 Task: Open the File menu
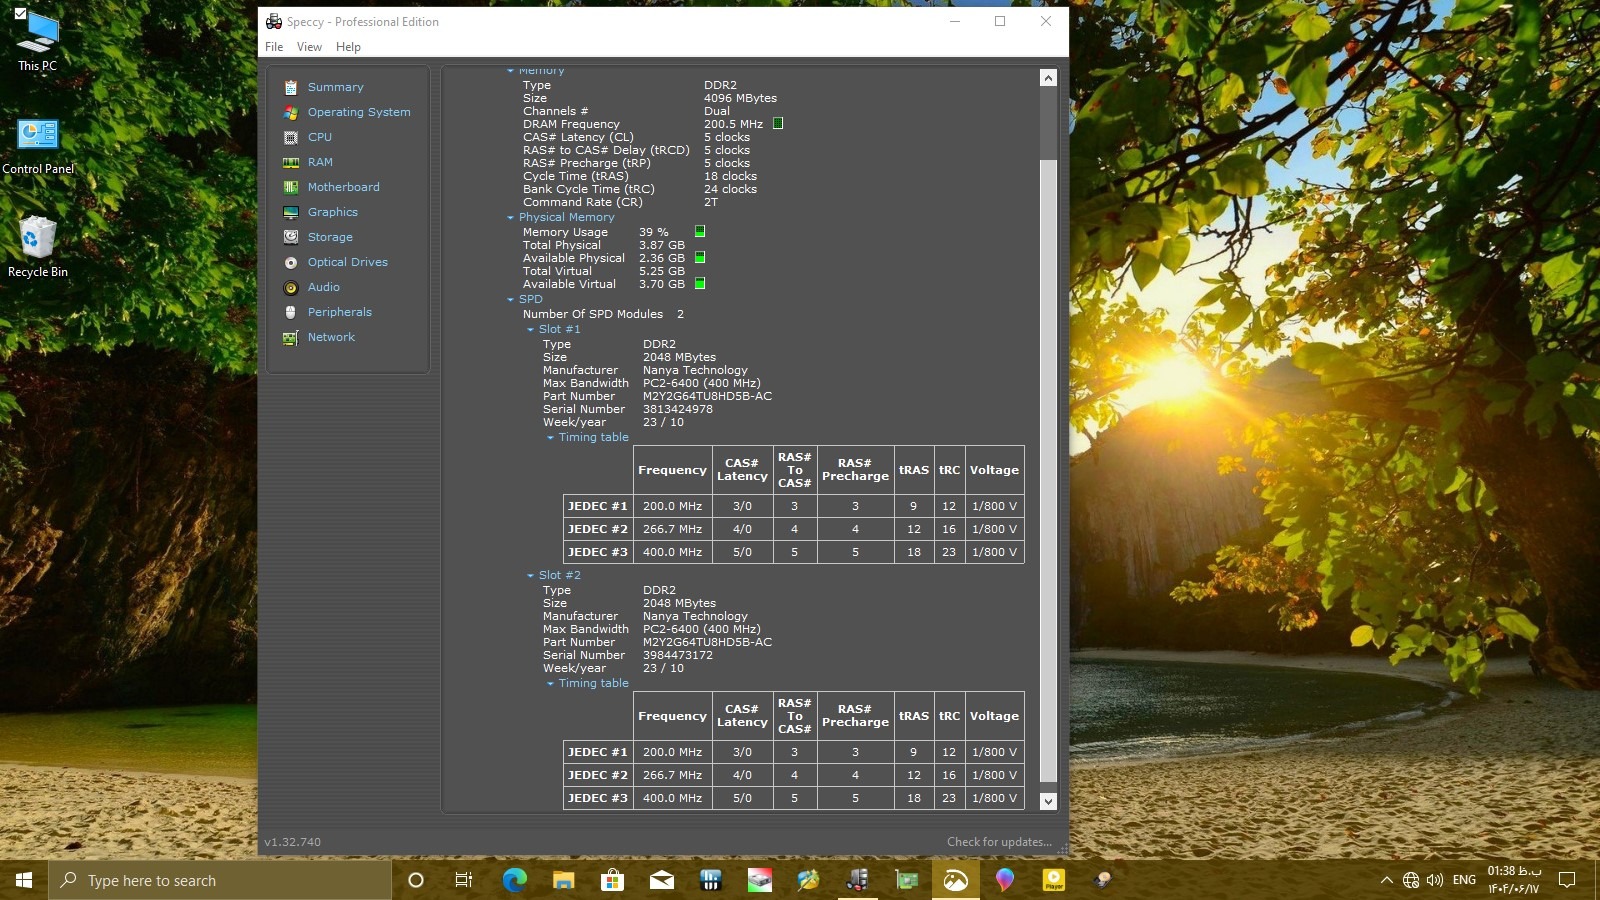click(x=274, y=47)
